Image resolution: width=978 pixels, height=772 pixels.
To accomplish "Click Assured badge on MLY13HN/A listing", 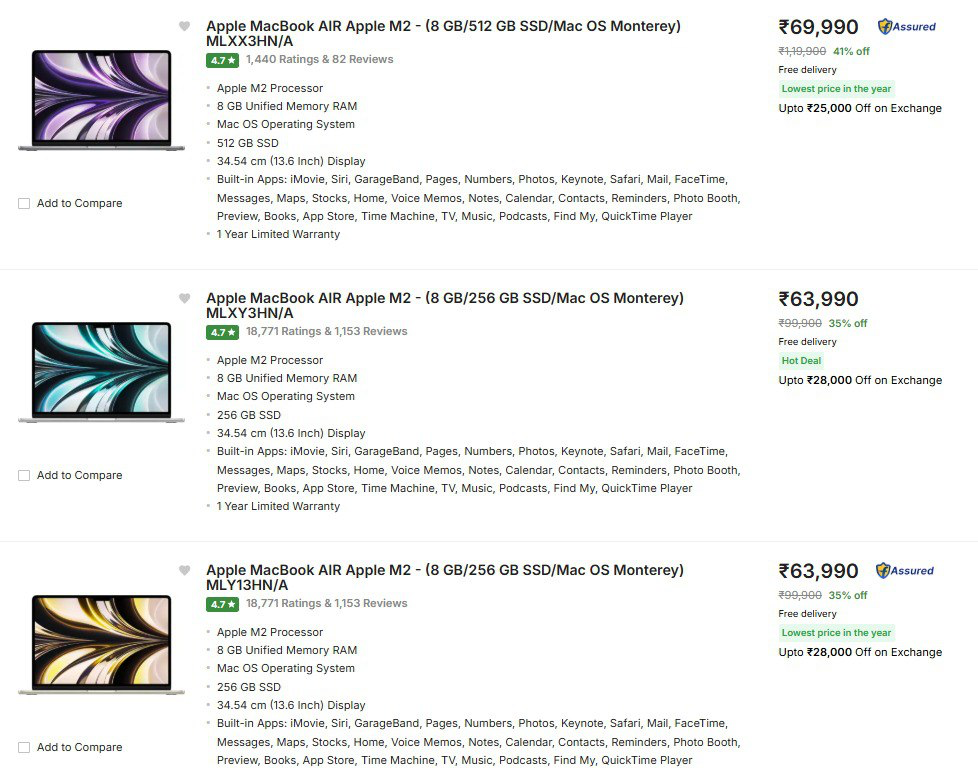I will click(905, 571).
